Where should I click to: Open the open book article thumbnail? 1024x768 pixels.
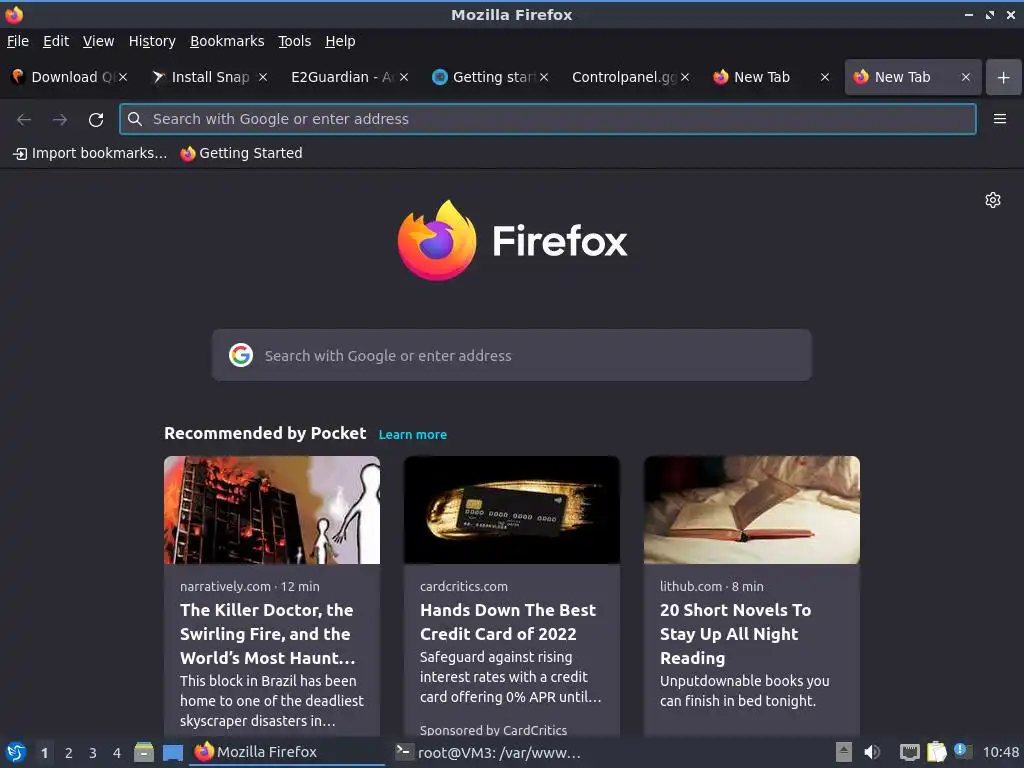(752, 510)
